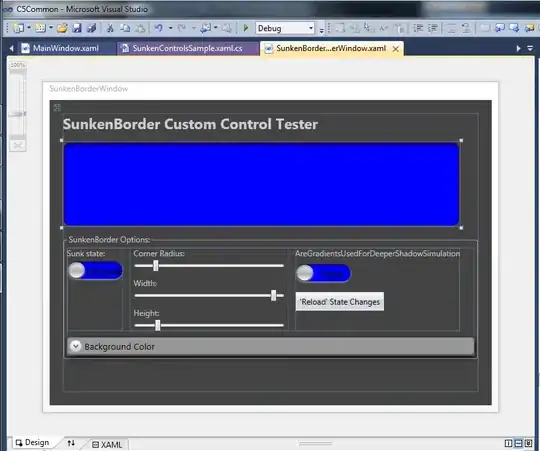Click the Redo toolbar icon
This screenshot has height=451, width=540.
pyautogui.click(x=182, y=28)
